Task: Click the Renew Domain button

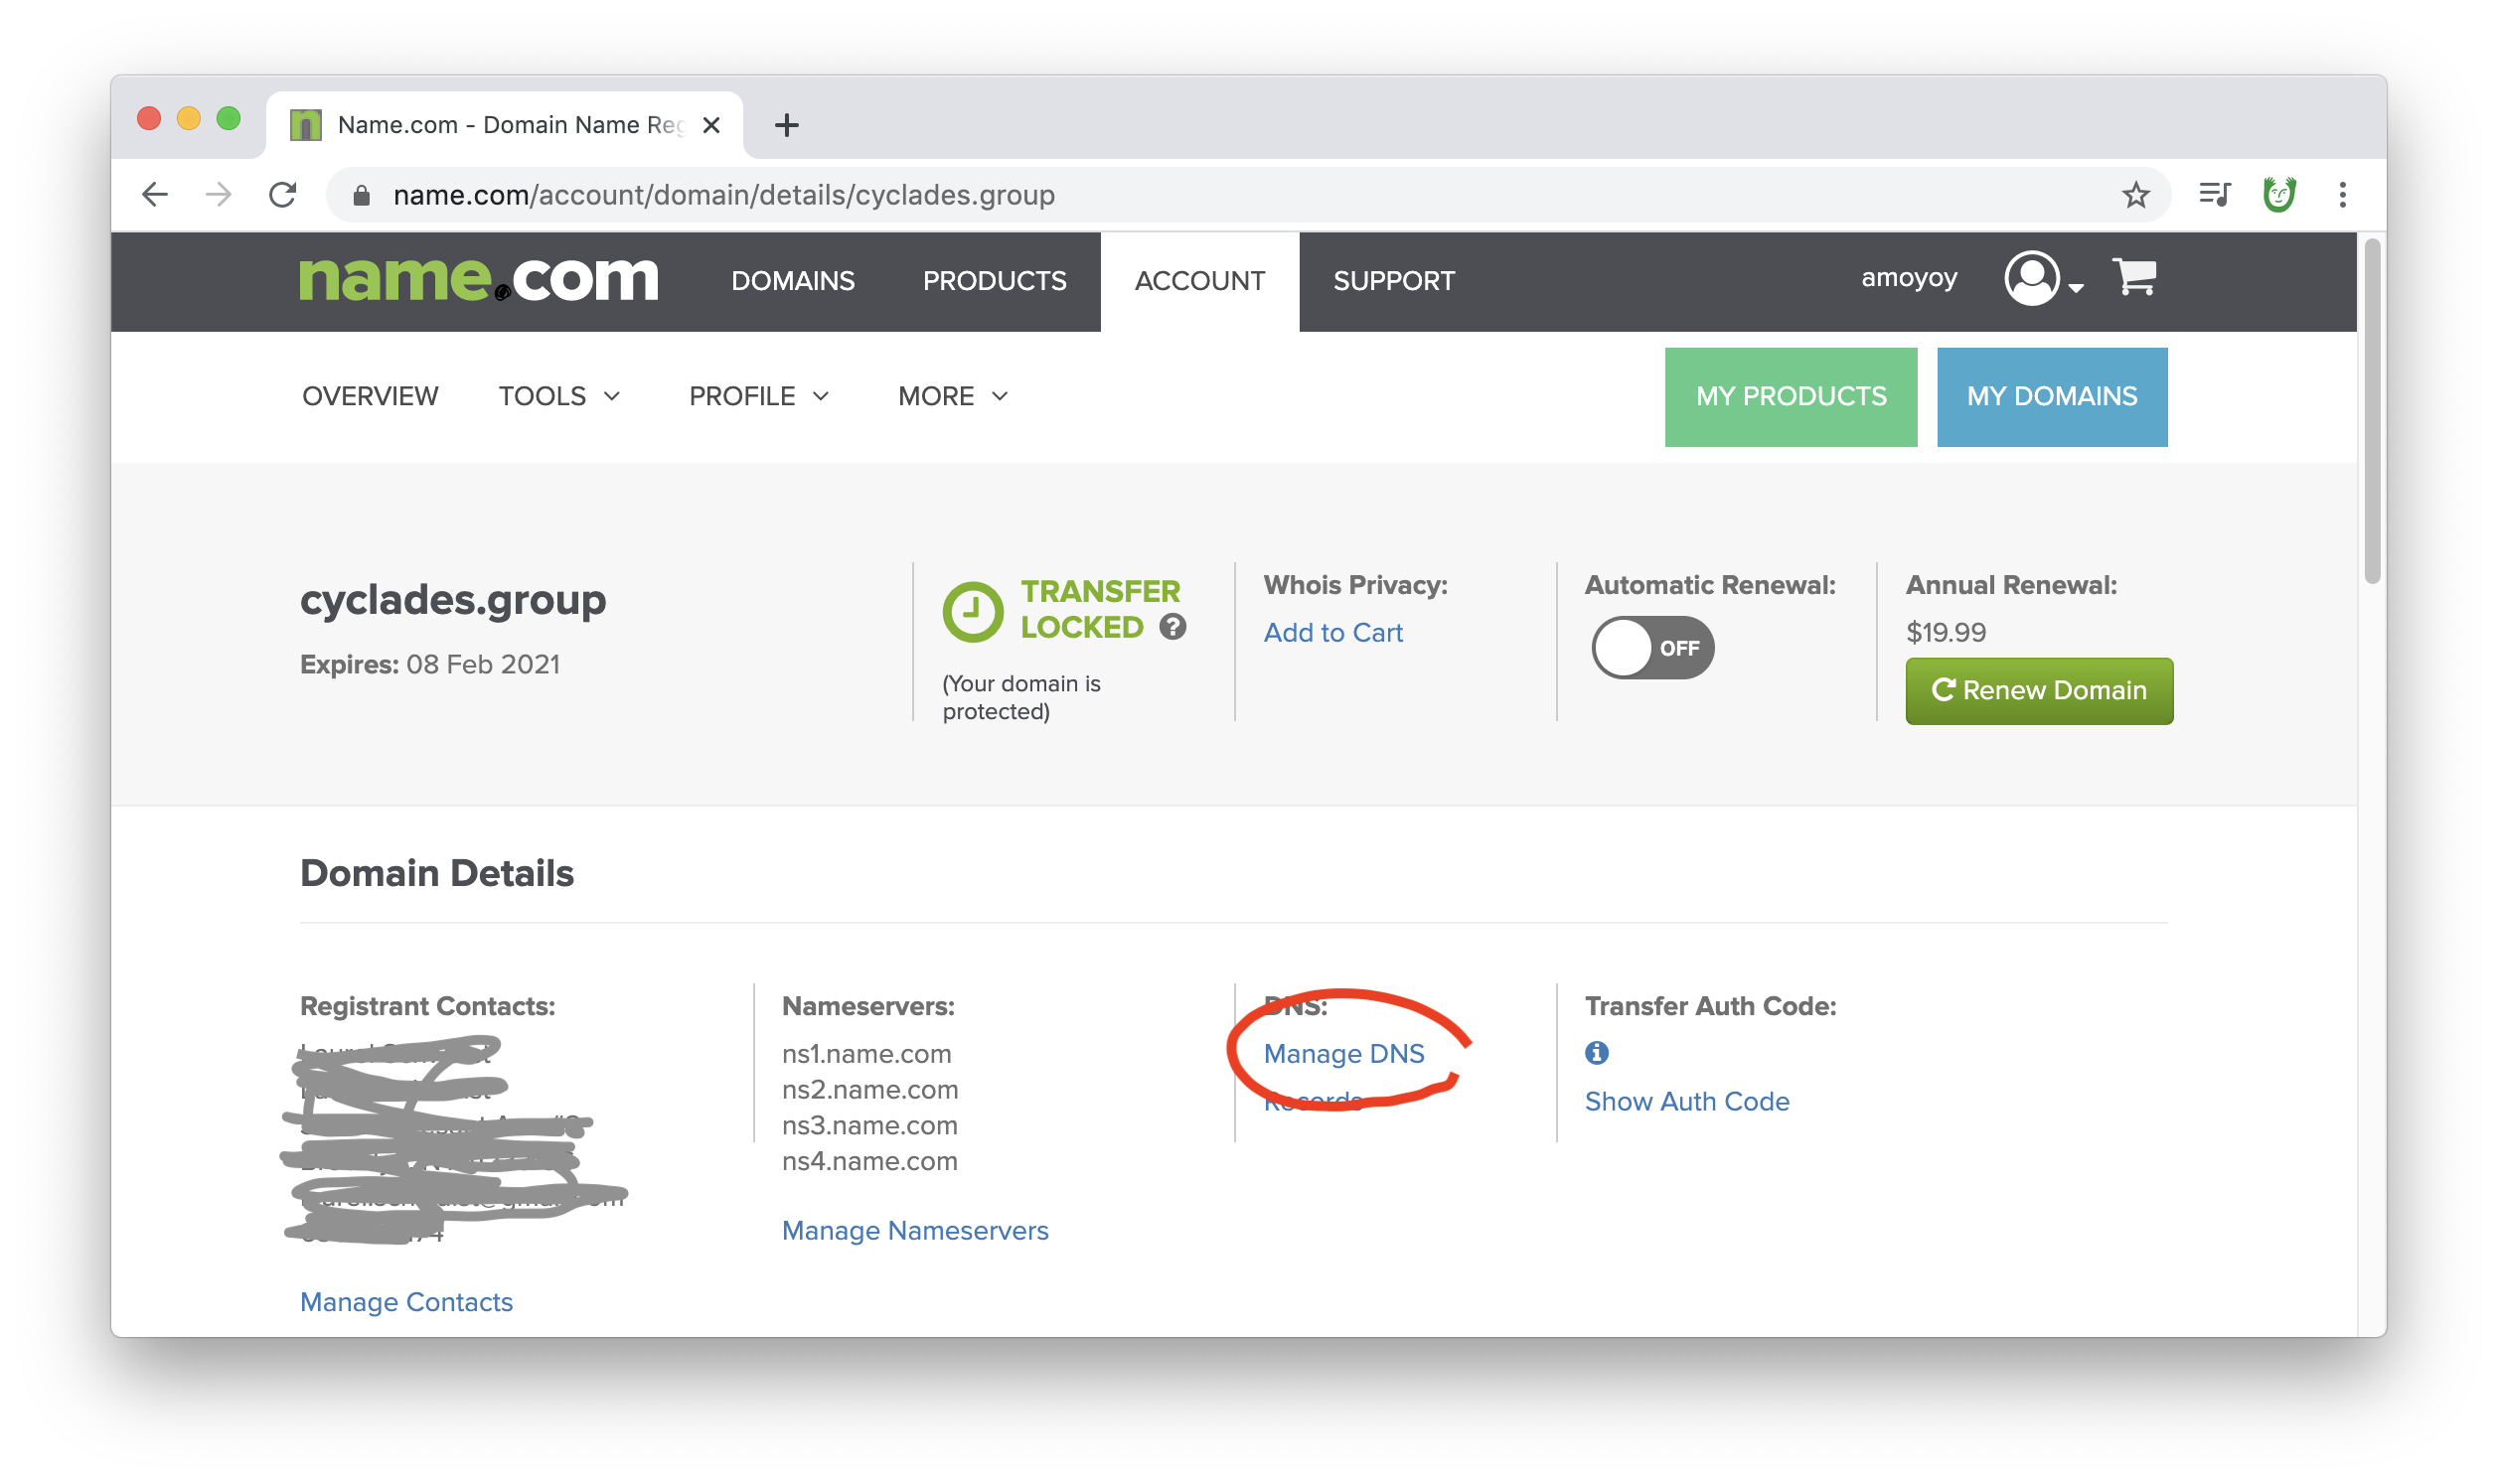Action: pos(2038,691)
